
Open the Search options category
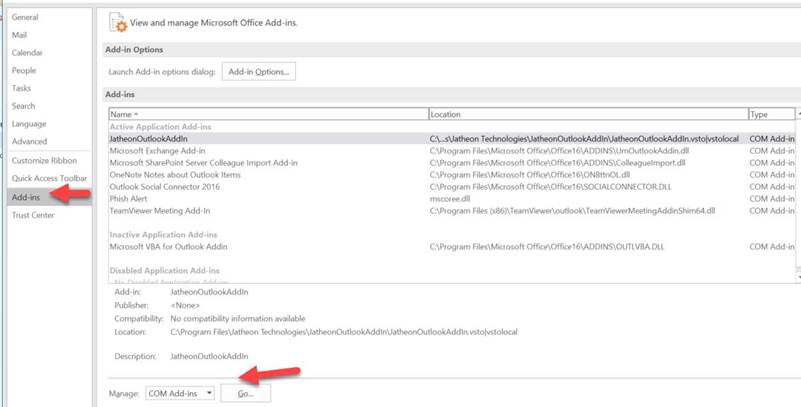(x=23, y=106)
